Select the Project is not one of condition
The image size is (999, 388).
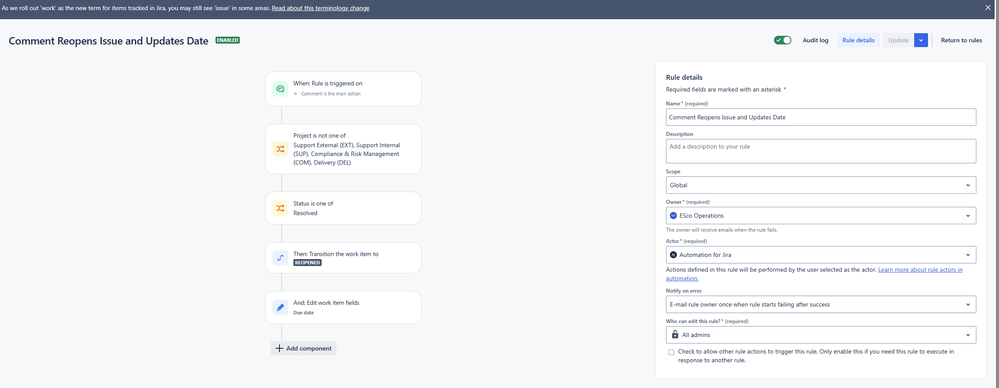click(343, 149)
